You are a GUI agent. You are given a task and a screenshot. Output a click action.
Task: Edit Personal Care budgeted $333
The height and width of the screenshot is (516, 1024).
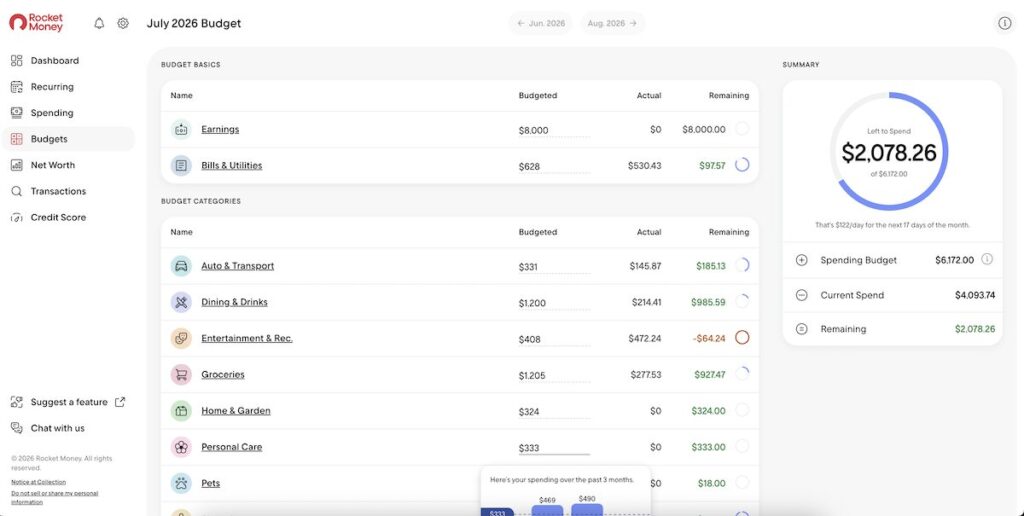[x=554, y=448]
